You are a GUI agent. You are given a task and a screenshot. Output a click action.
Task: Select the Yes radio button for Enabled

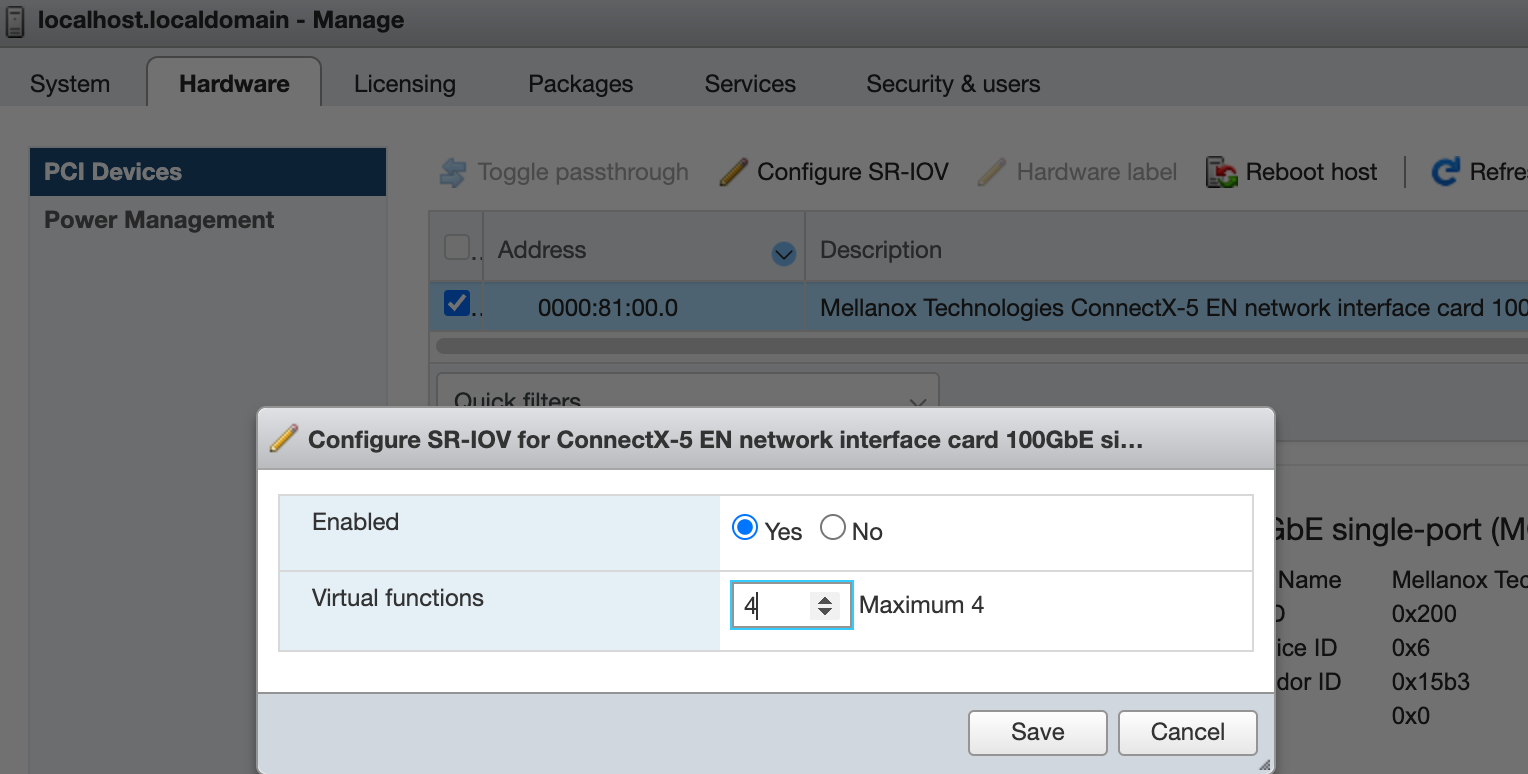[x=744, y=527]
